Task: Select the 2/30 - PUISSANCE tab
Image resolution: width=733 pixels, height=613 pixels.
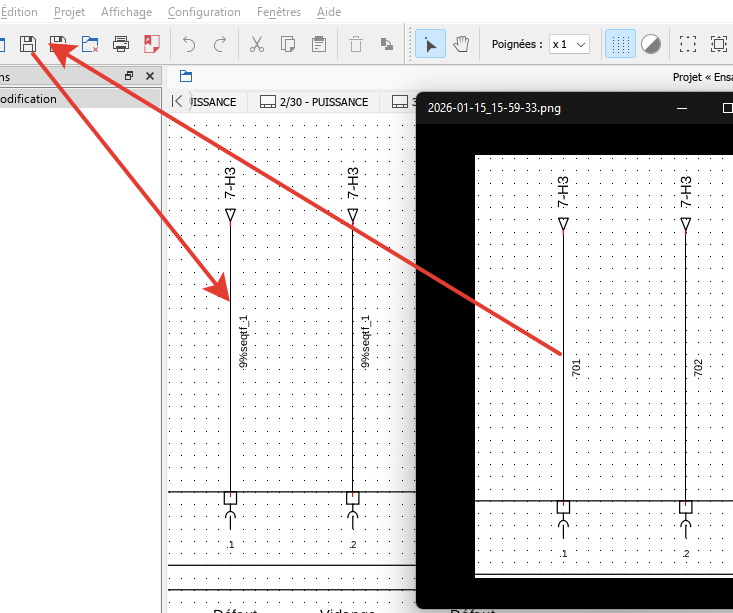Action: [314, 102]
